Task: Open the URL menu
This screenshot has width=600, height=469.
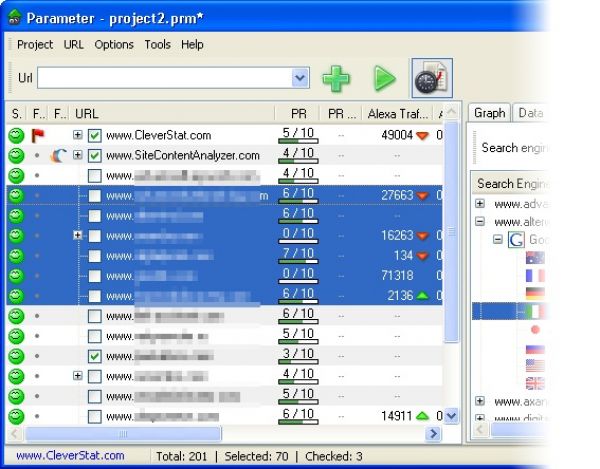Action: pos(73,44)
